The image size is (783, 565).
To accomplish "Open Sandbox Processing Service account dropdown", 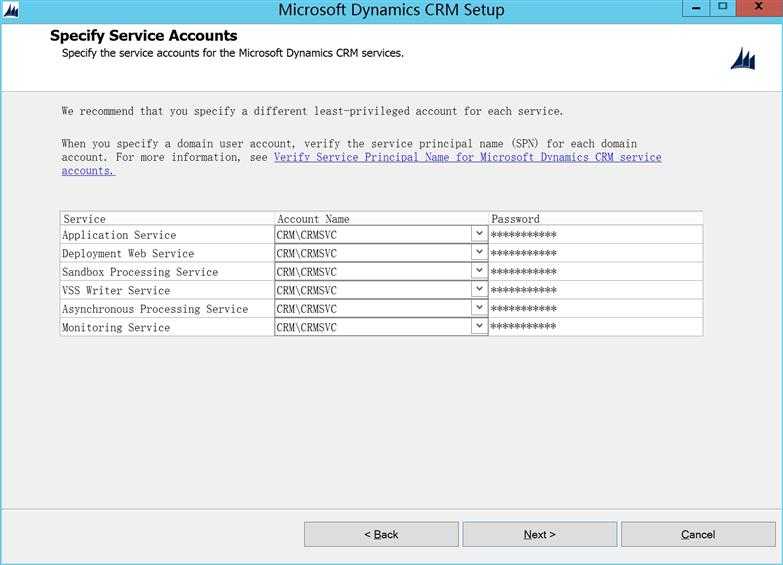I will coord(479,271).
